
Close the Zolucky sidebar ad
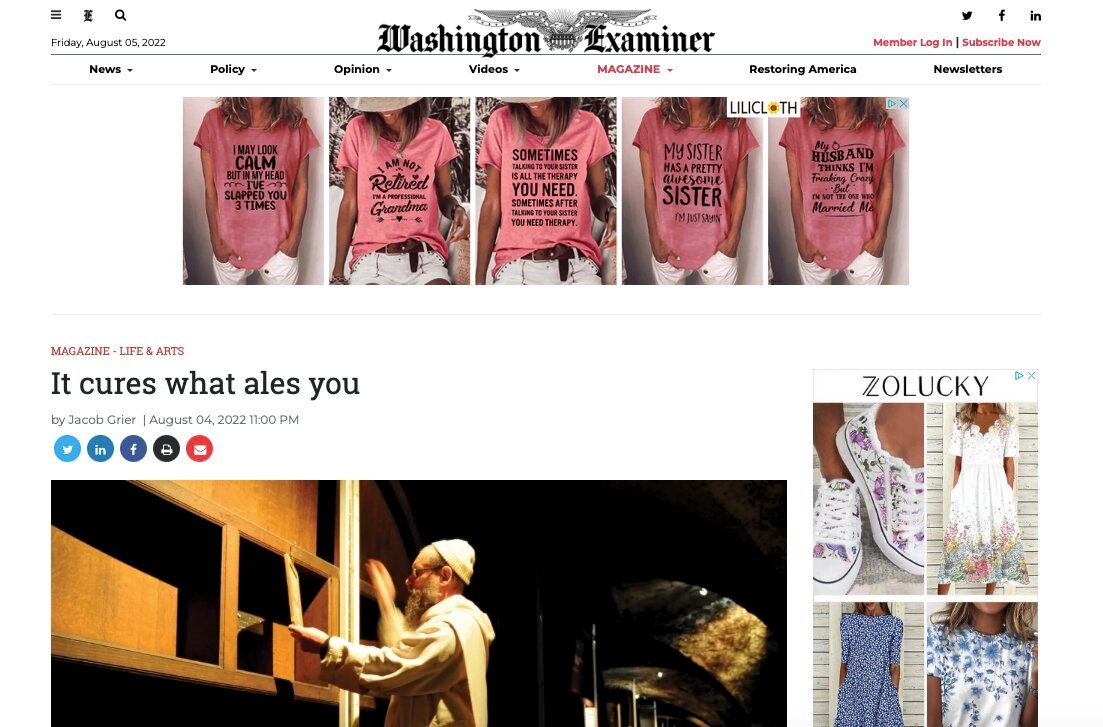pos(1031,376)
